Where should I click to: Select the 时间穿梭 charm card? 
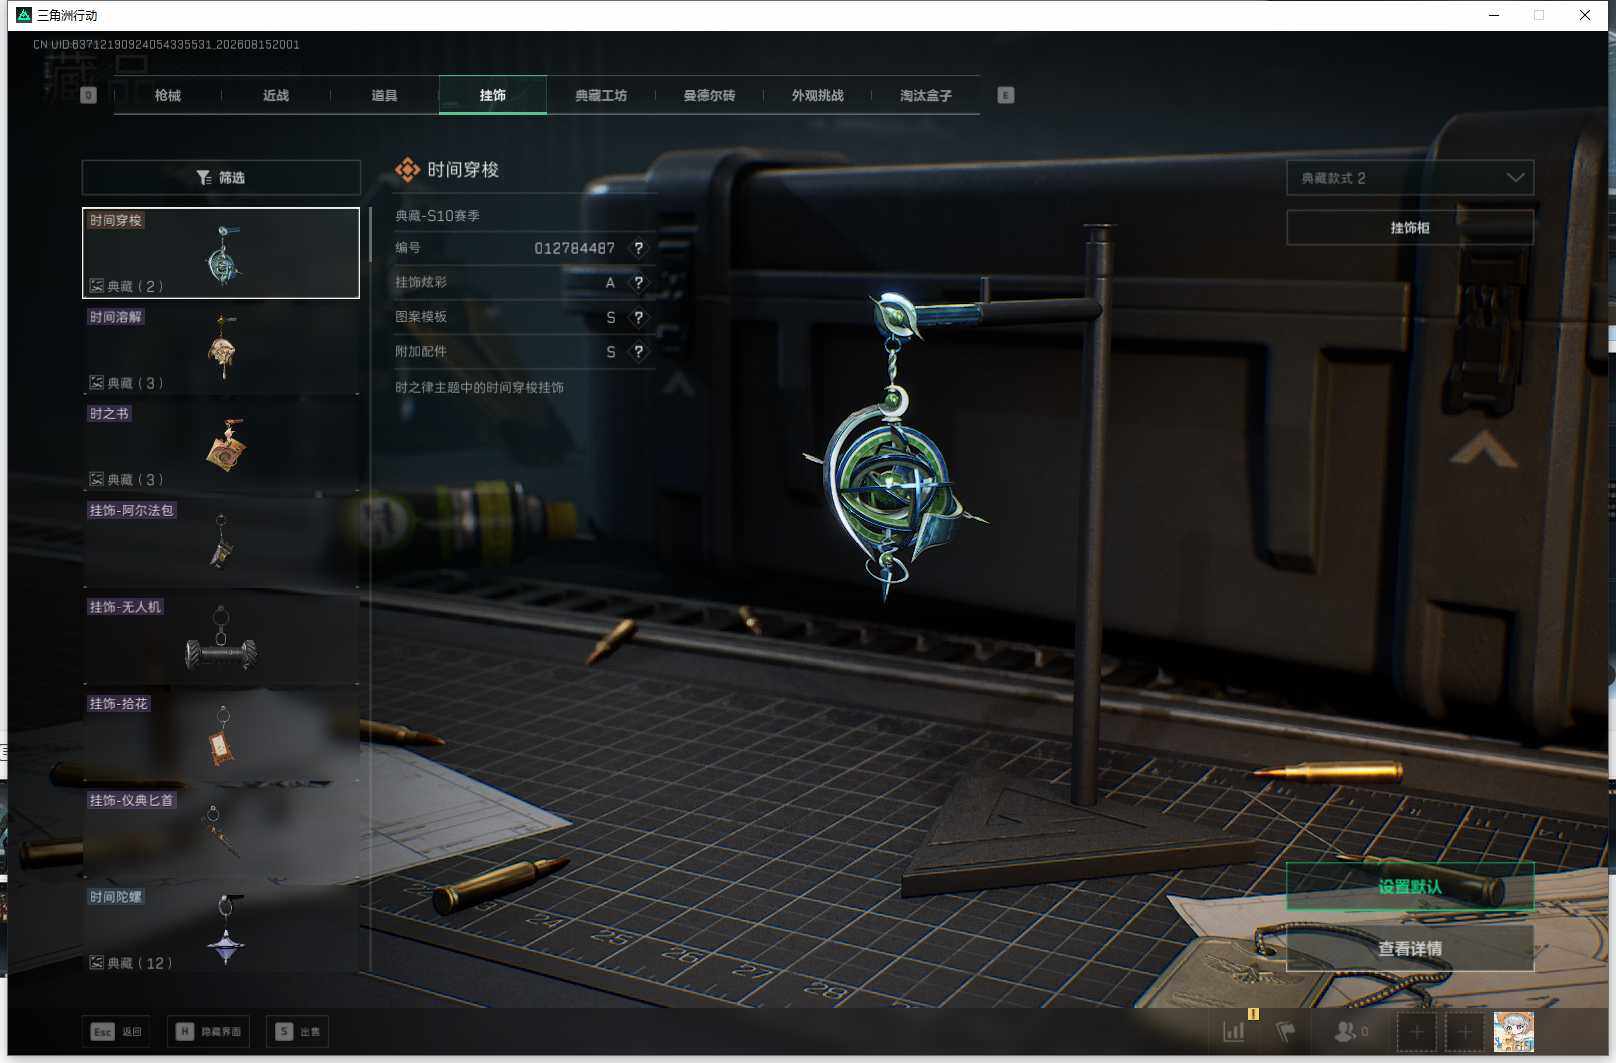point(221,253)
